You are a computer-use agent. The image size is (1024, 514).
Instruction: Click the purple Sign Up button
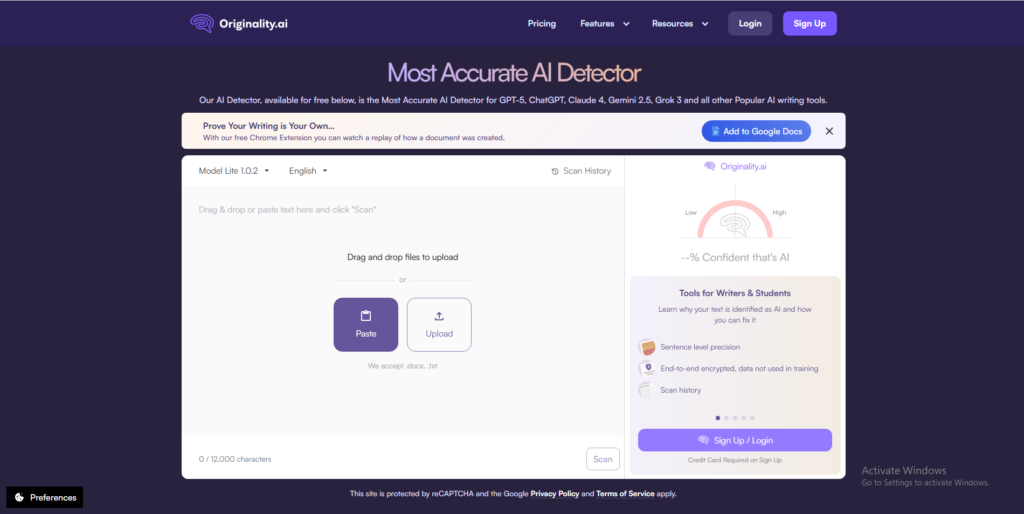click(809, 23)
